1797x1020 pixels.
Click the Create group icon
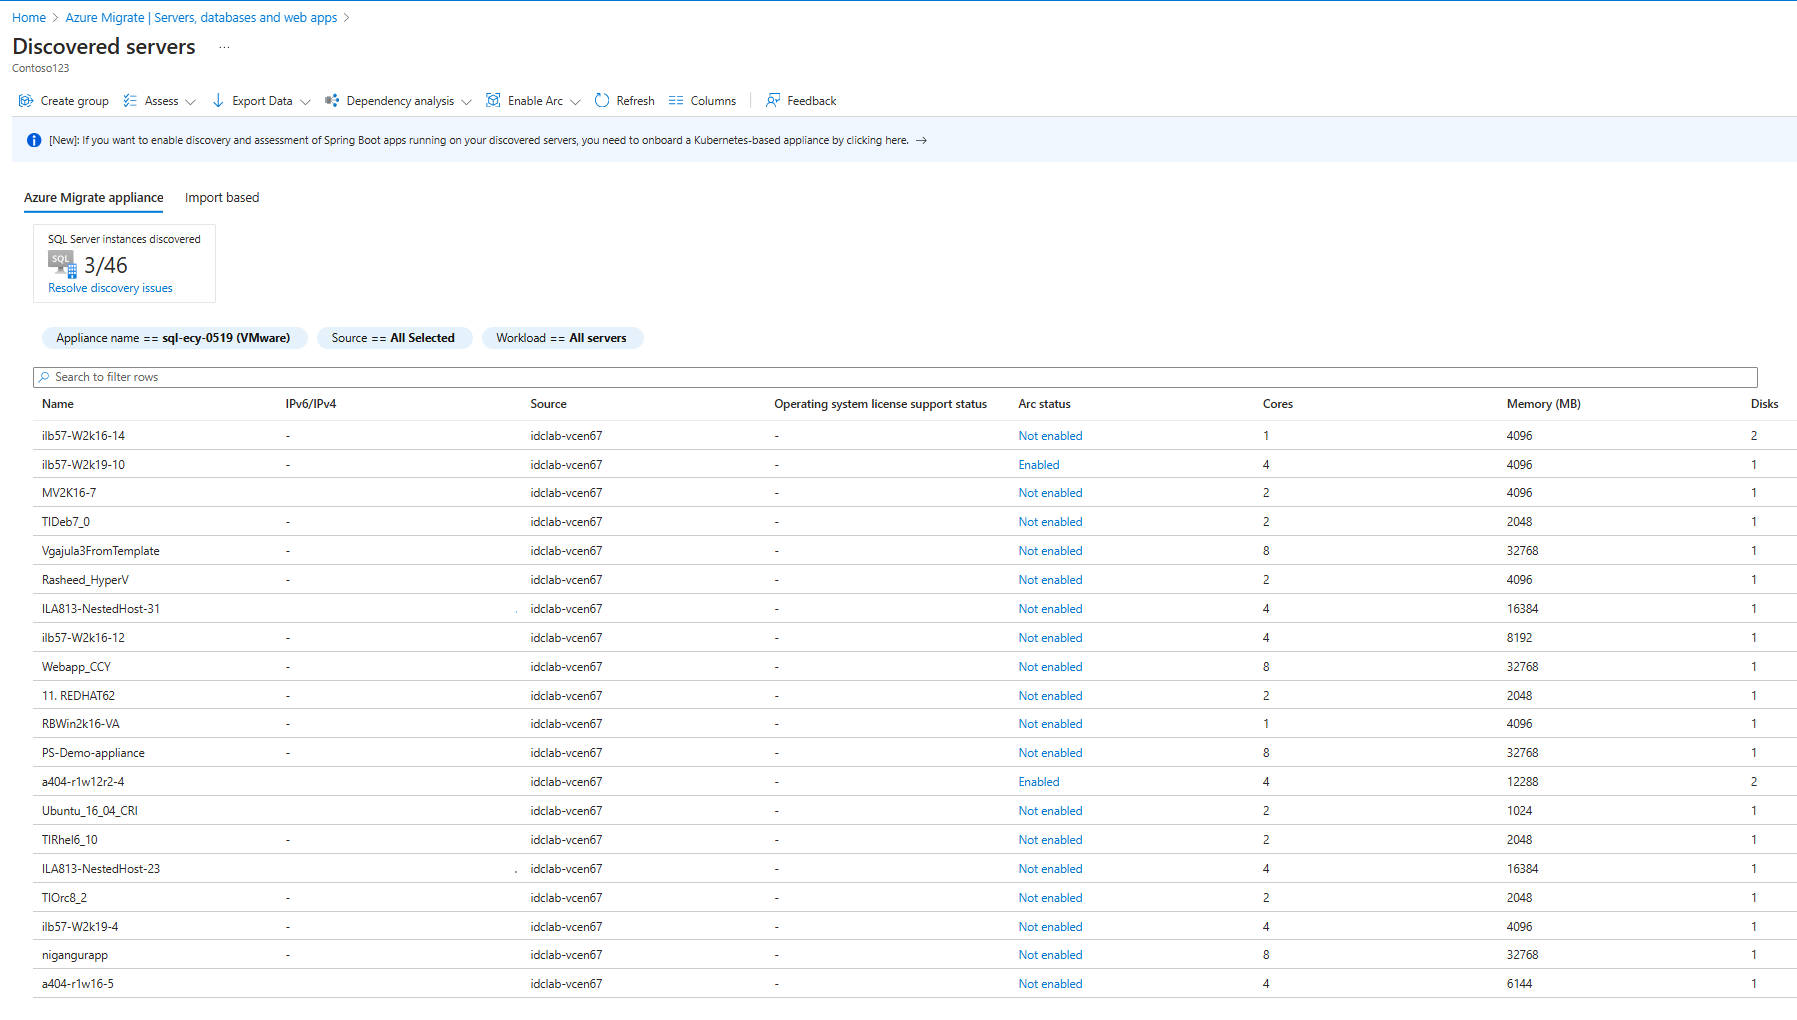coord(26,101)
